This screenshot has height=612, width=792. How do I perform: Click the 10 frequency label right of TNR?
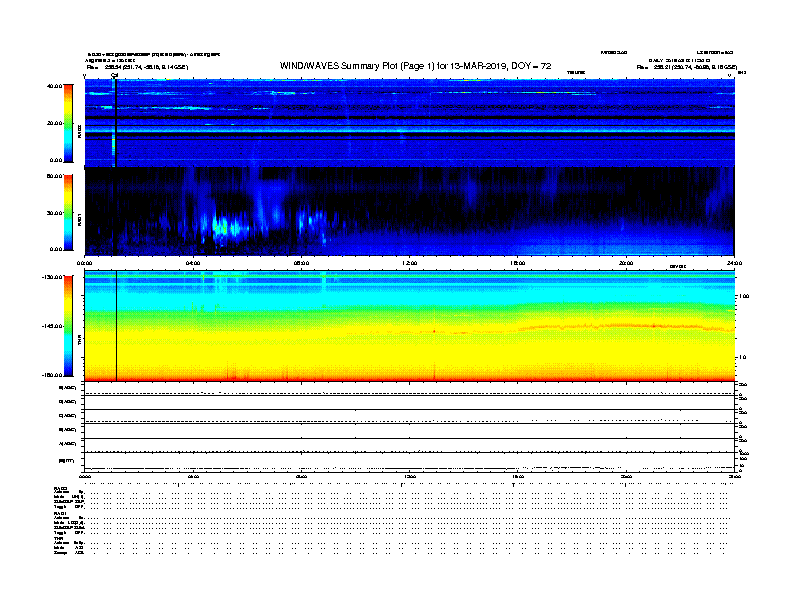click(742, 357)
